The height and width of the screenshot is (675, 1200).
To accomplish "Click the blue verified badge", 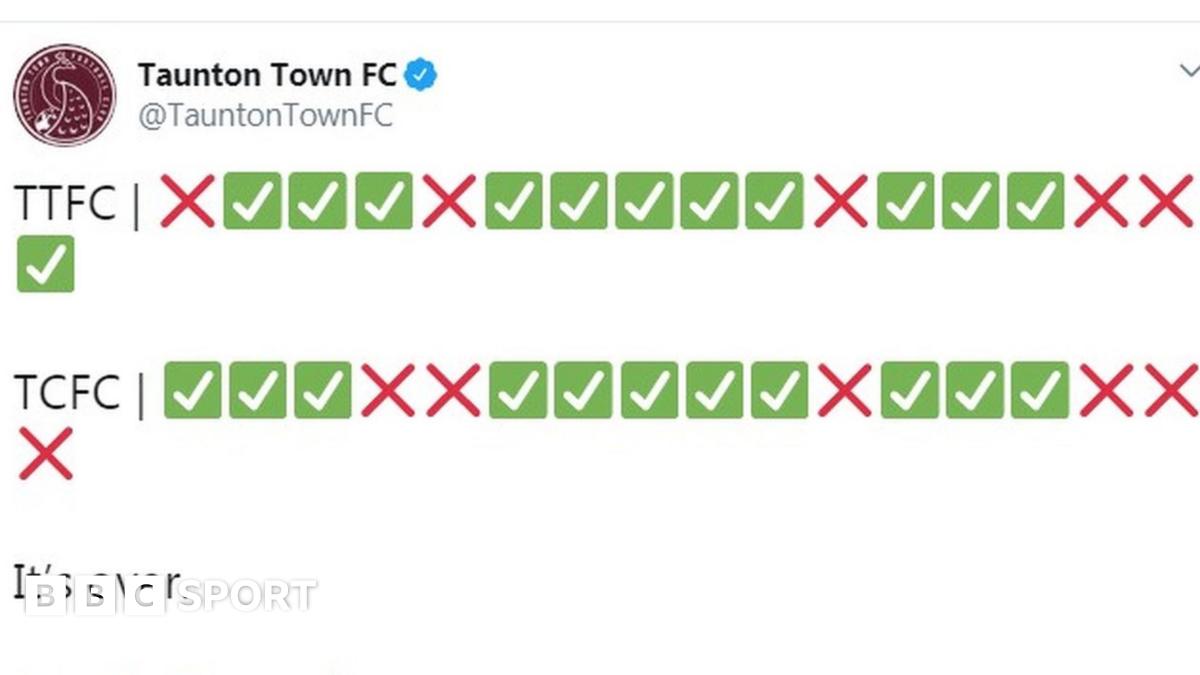I will click(420, 75).
